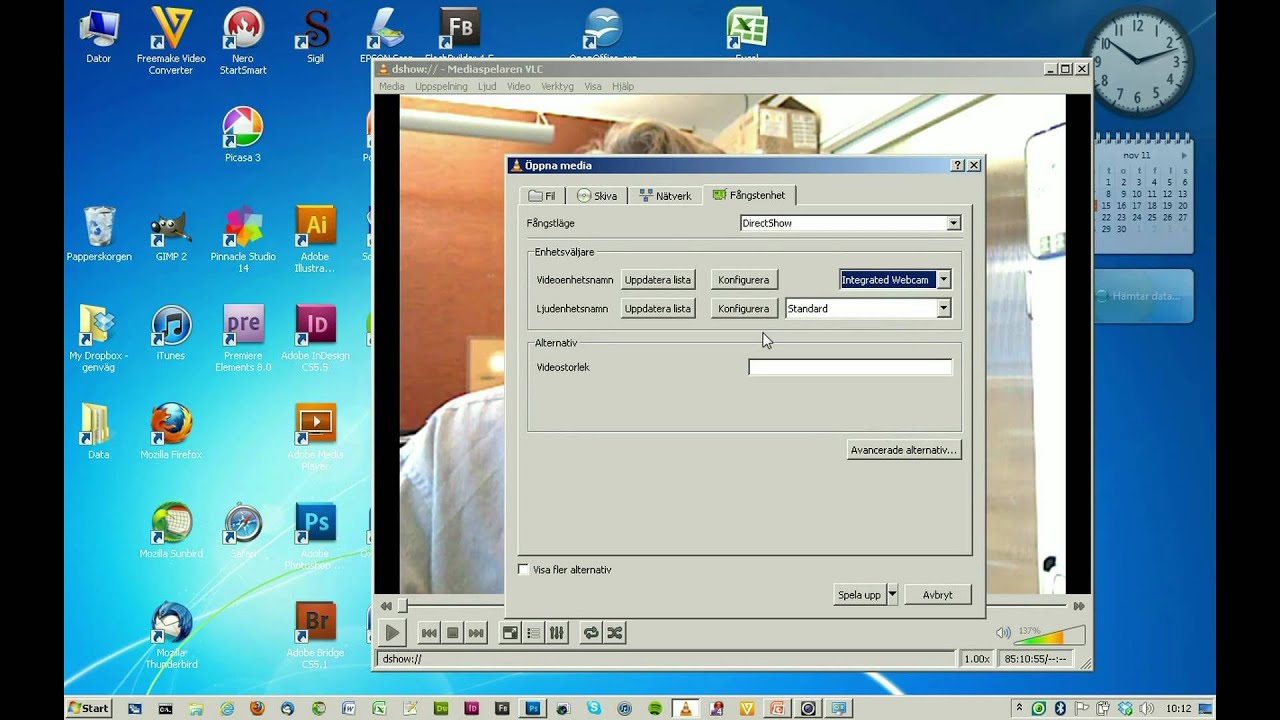Click the VLC seek bar handle

pyautogui.click(x=402, y=606)
